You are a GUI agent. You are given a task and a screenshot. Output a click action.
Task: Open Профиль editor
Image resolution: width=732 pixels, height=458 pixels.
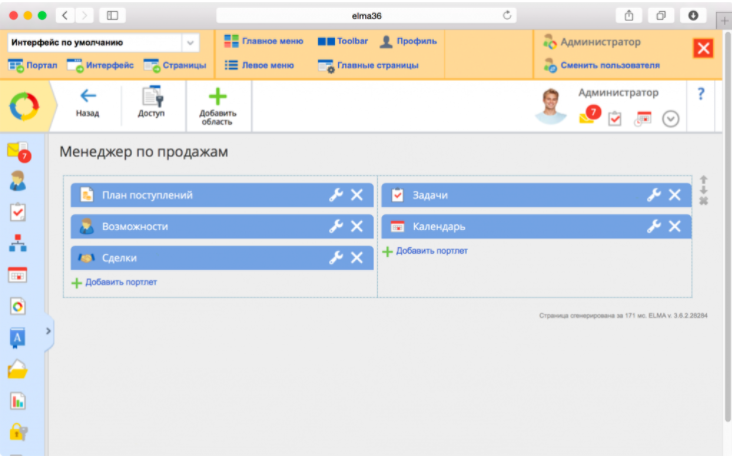click(408, 41)
